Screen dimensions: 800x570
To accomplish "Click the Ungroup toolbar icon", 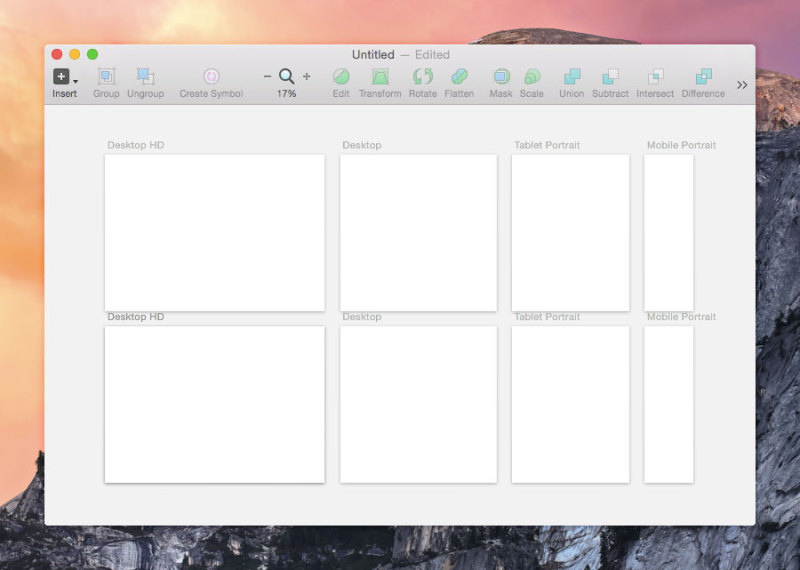I will click(x=145, y=77).
